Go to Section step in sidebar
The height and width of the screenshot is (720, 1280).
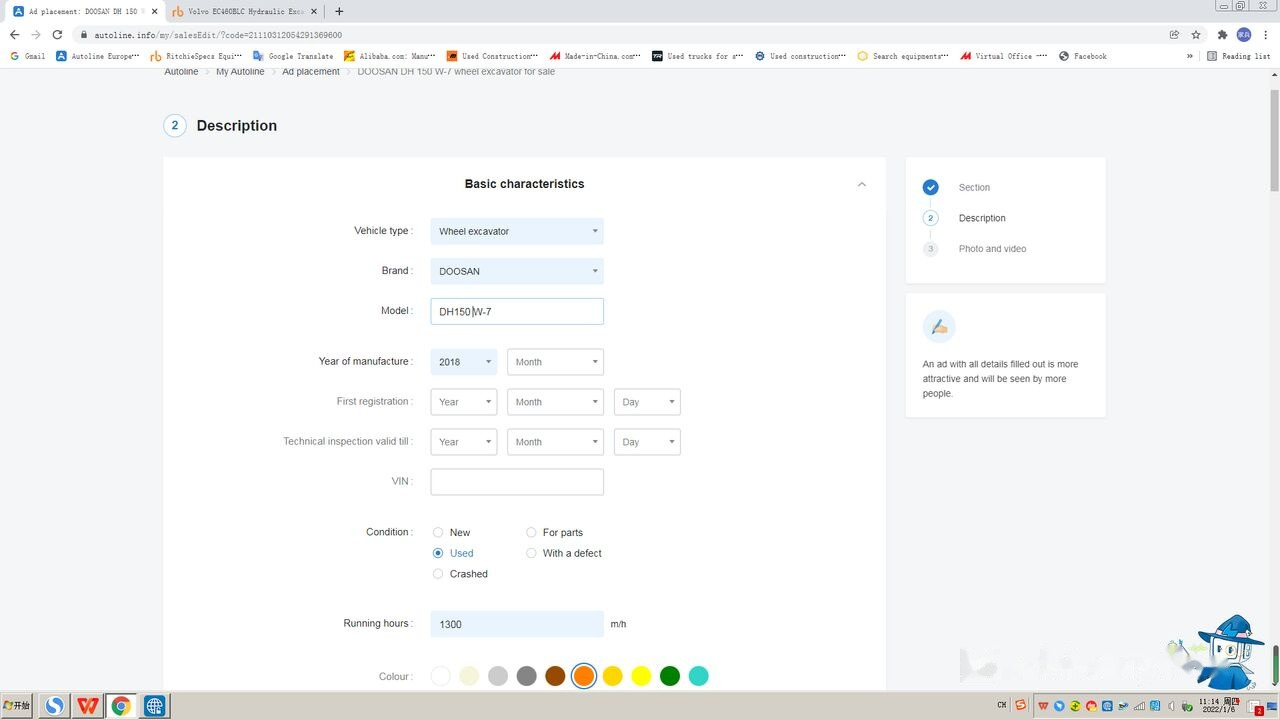tap(974, 187)
